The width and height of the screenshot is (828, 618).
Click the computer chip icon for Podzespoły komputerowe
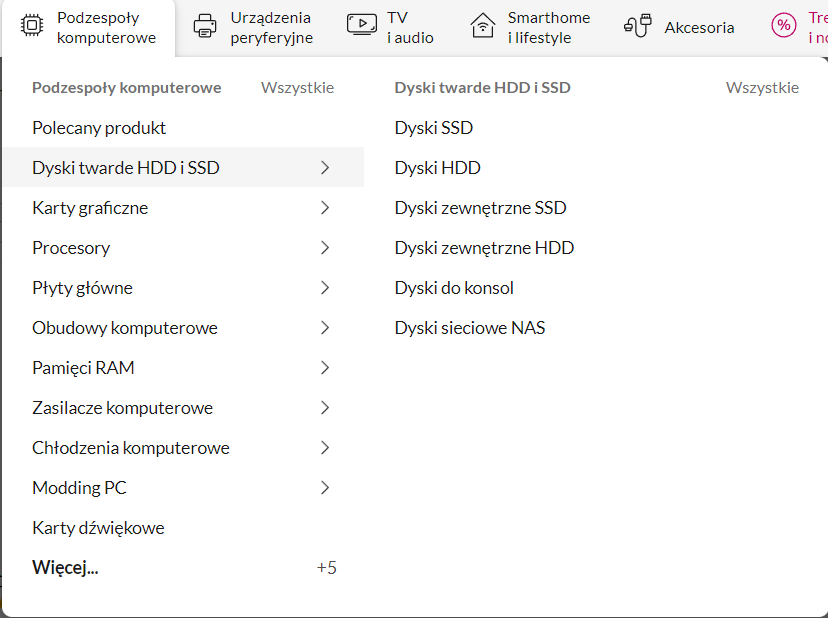click(32, 27)
